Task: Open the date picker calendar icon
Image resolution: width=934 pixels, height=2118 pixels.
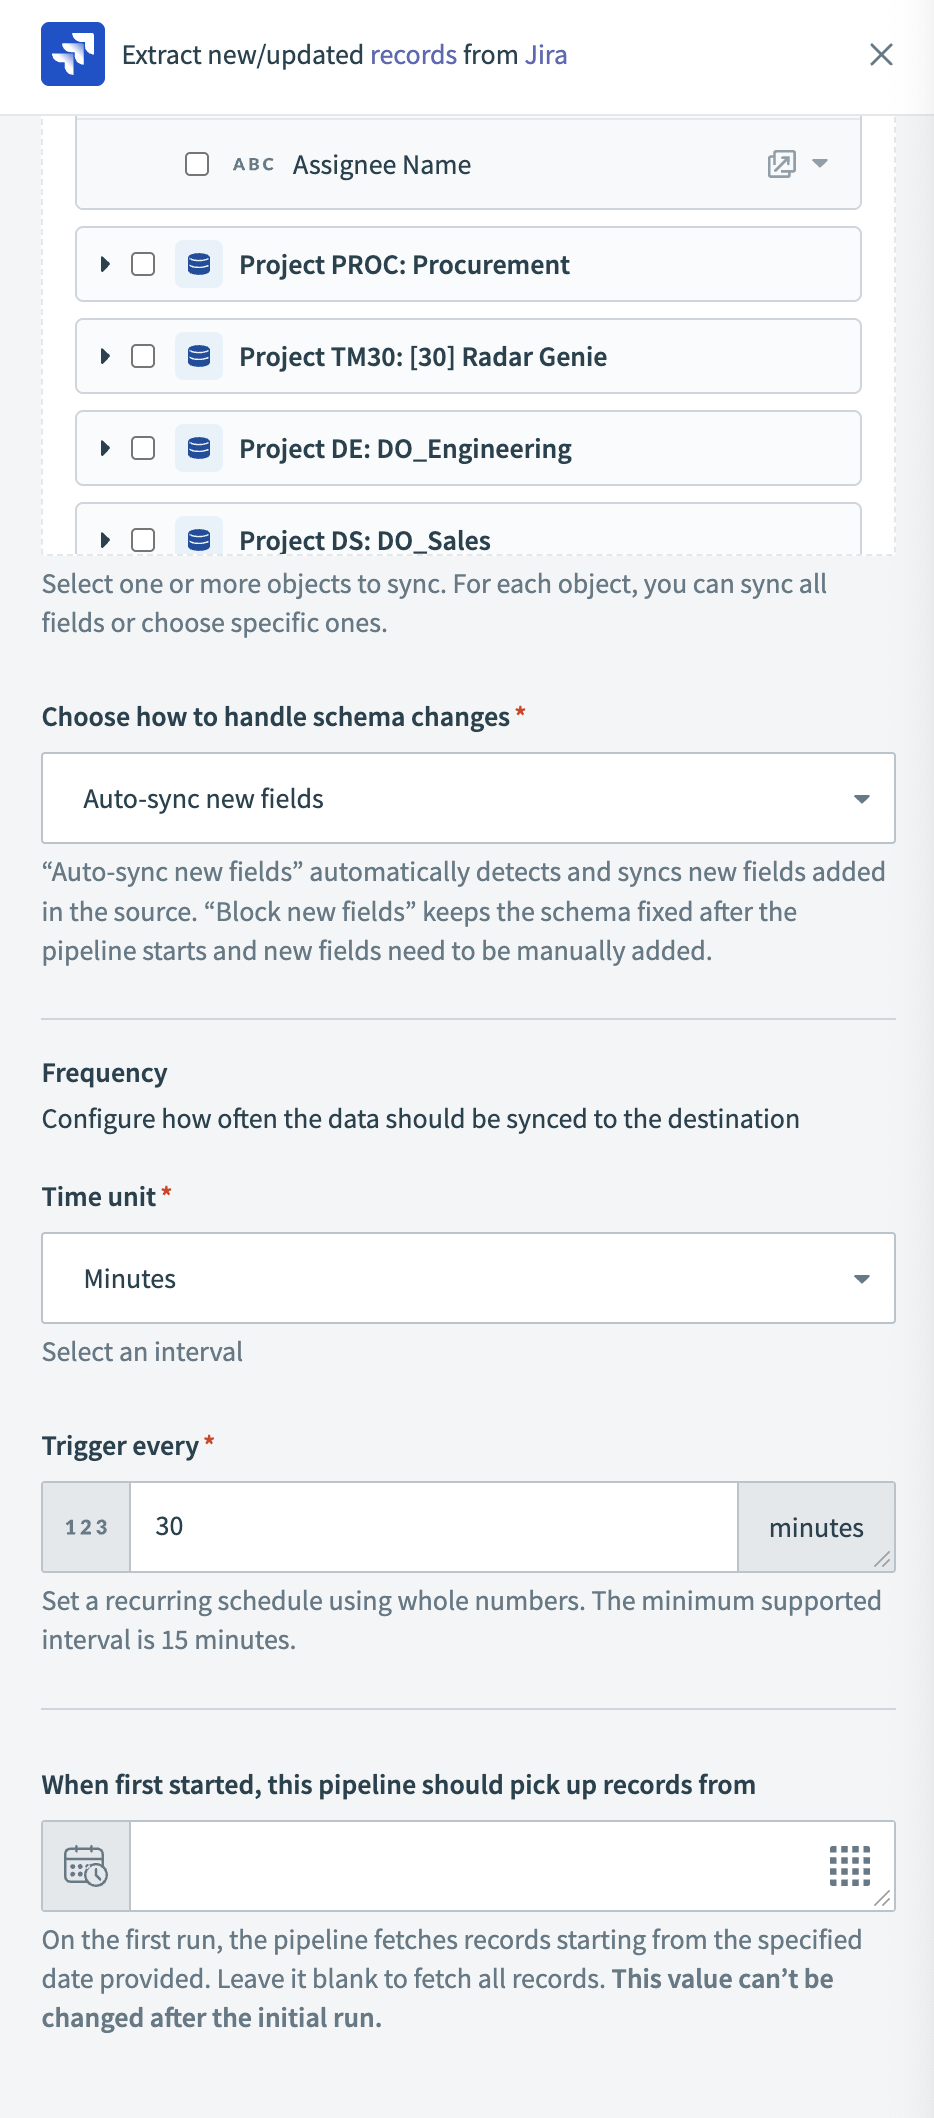Action: (85, 1866)
